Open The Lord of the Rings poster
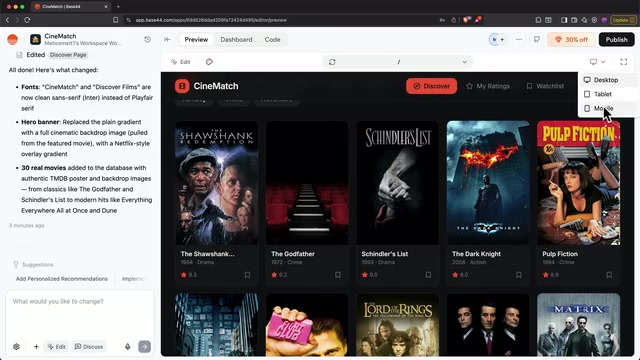The width and height of the screenshot is (640, 360). coord(398,325)
